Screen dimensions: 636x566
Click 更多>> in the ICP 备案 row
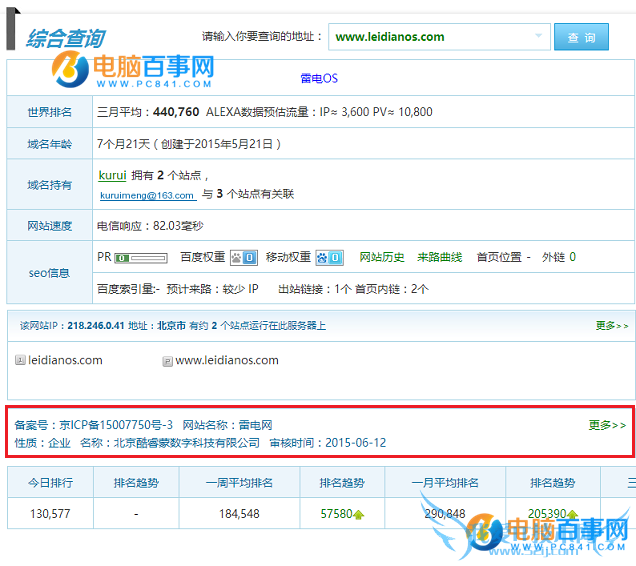(x=607, y=425)
